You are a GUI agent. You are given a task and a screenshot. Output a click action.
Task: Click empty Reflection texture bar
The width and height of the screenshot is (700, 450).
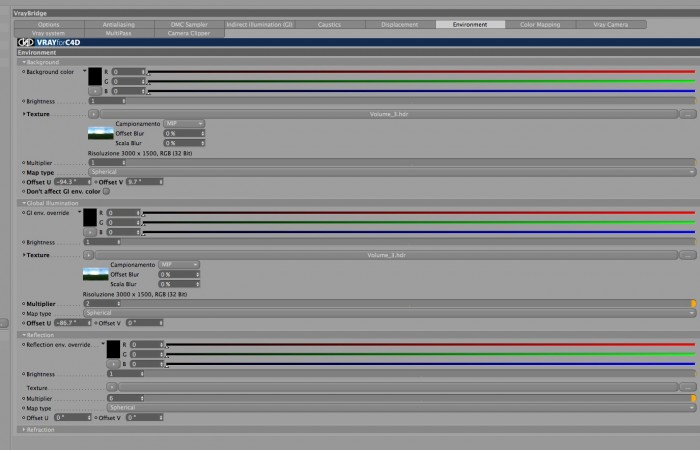click(x=398, y=387)
